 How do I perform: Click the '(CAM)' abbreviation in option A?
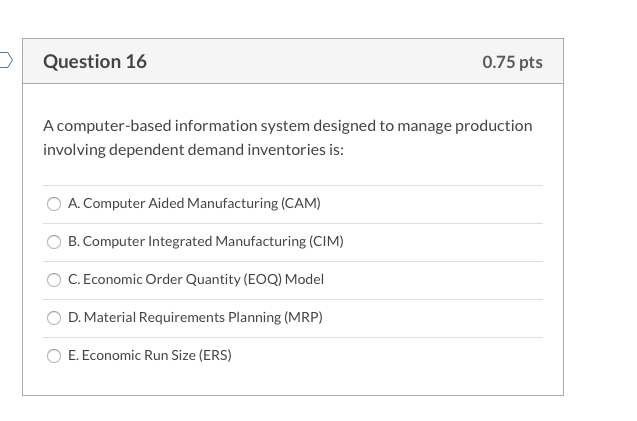pyautogui.click(x=301, y=204)
